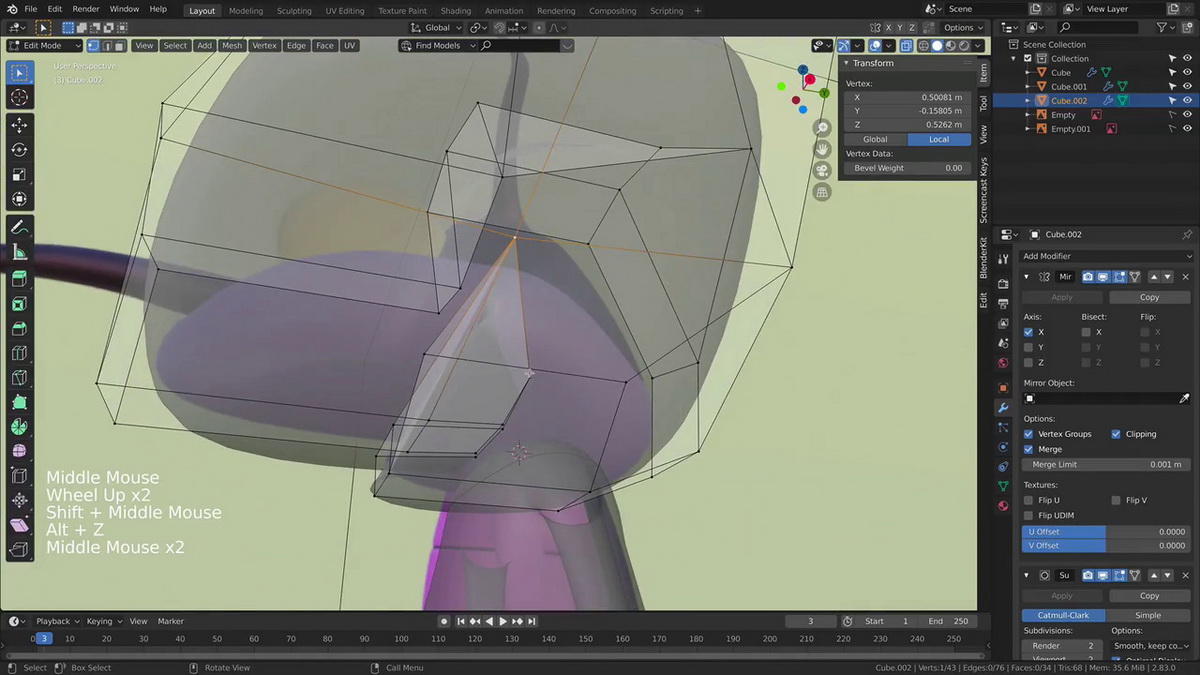Open the Edit Mode dropdown
The height and width of the screenshot is (675, 1200).
coord(45,45)
